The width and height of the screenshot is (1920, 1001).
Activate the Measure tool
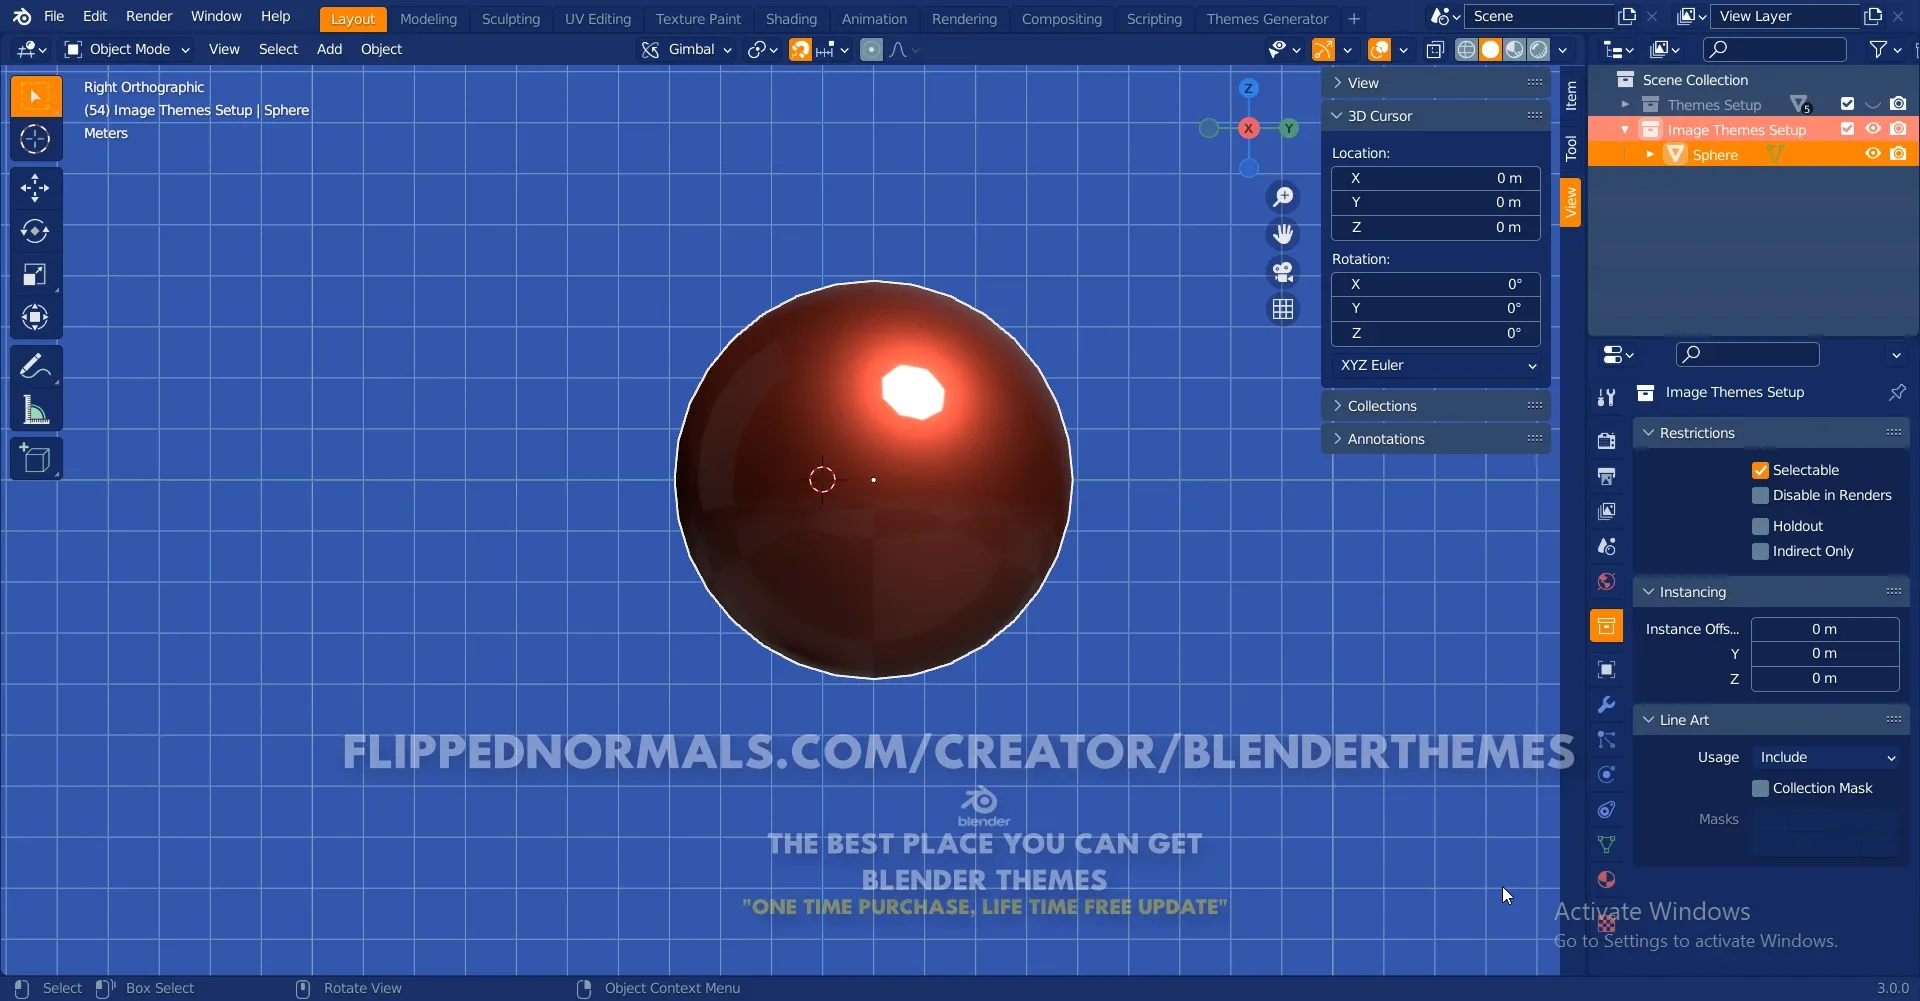pyautogui.click(x=35, y=411)
